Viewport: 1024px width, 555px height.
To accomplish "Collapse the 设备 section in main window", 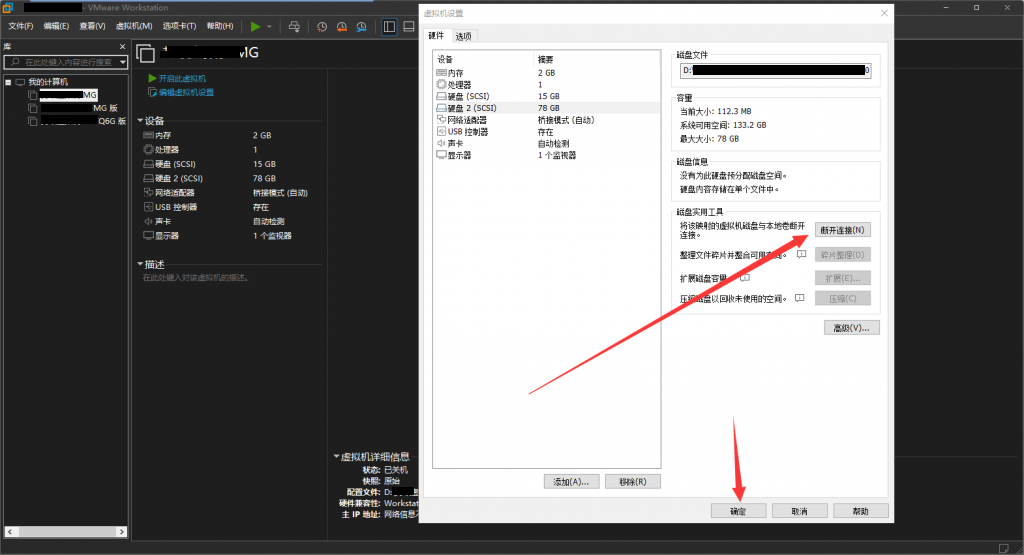I will (140, 121).
